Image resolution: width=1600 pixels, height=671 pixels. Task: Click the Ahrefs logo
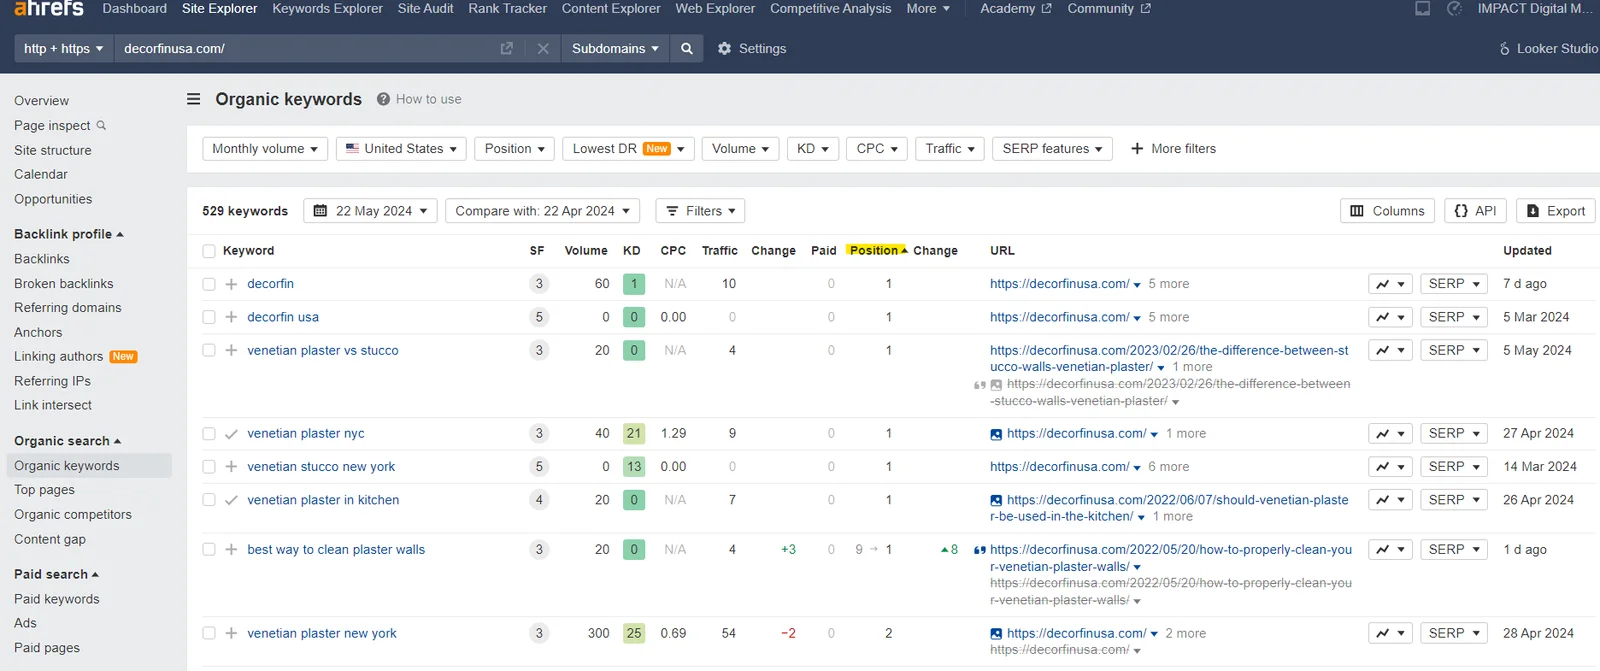48,8
